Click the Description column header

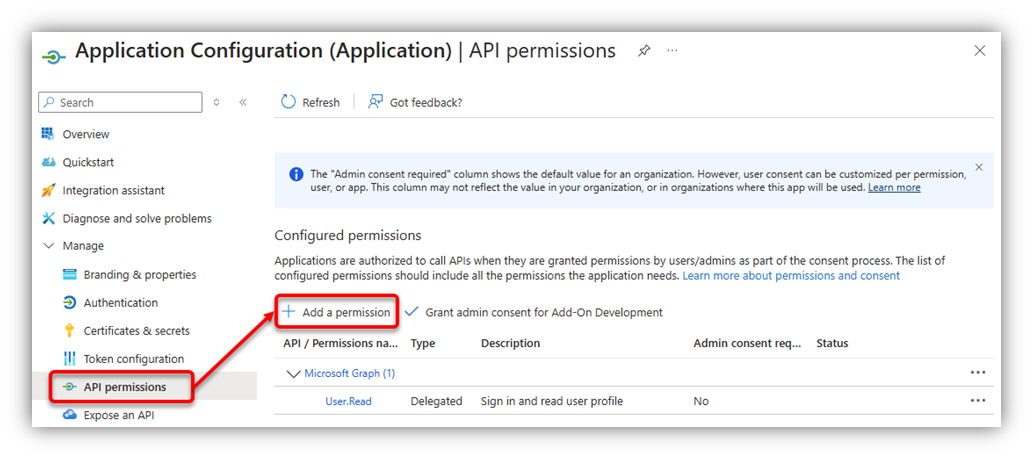click(511, 344)
